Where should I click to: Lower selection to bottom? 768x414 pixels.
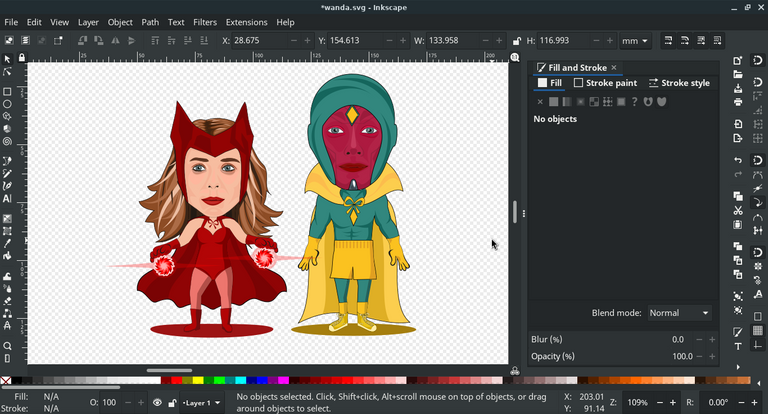[204, 41]
